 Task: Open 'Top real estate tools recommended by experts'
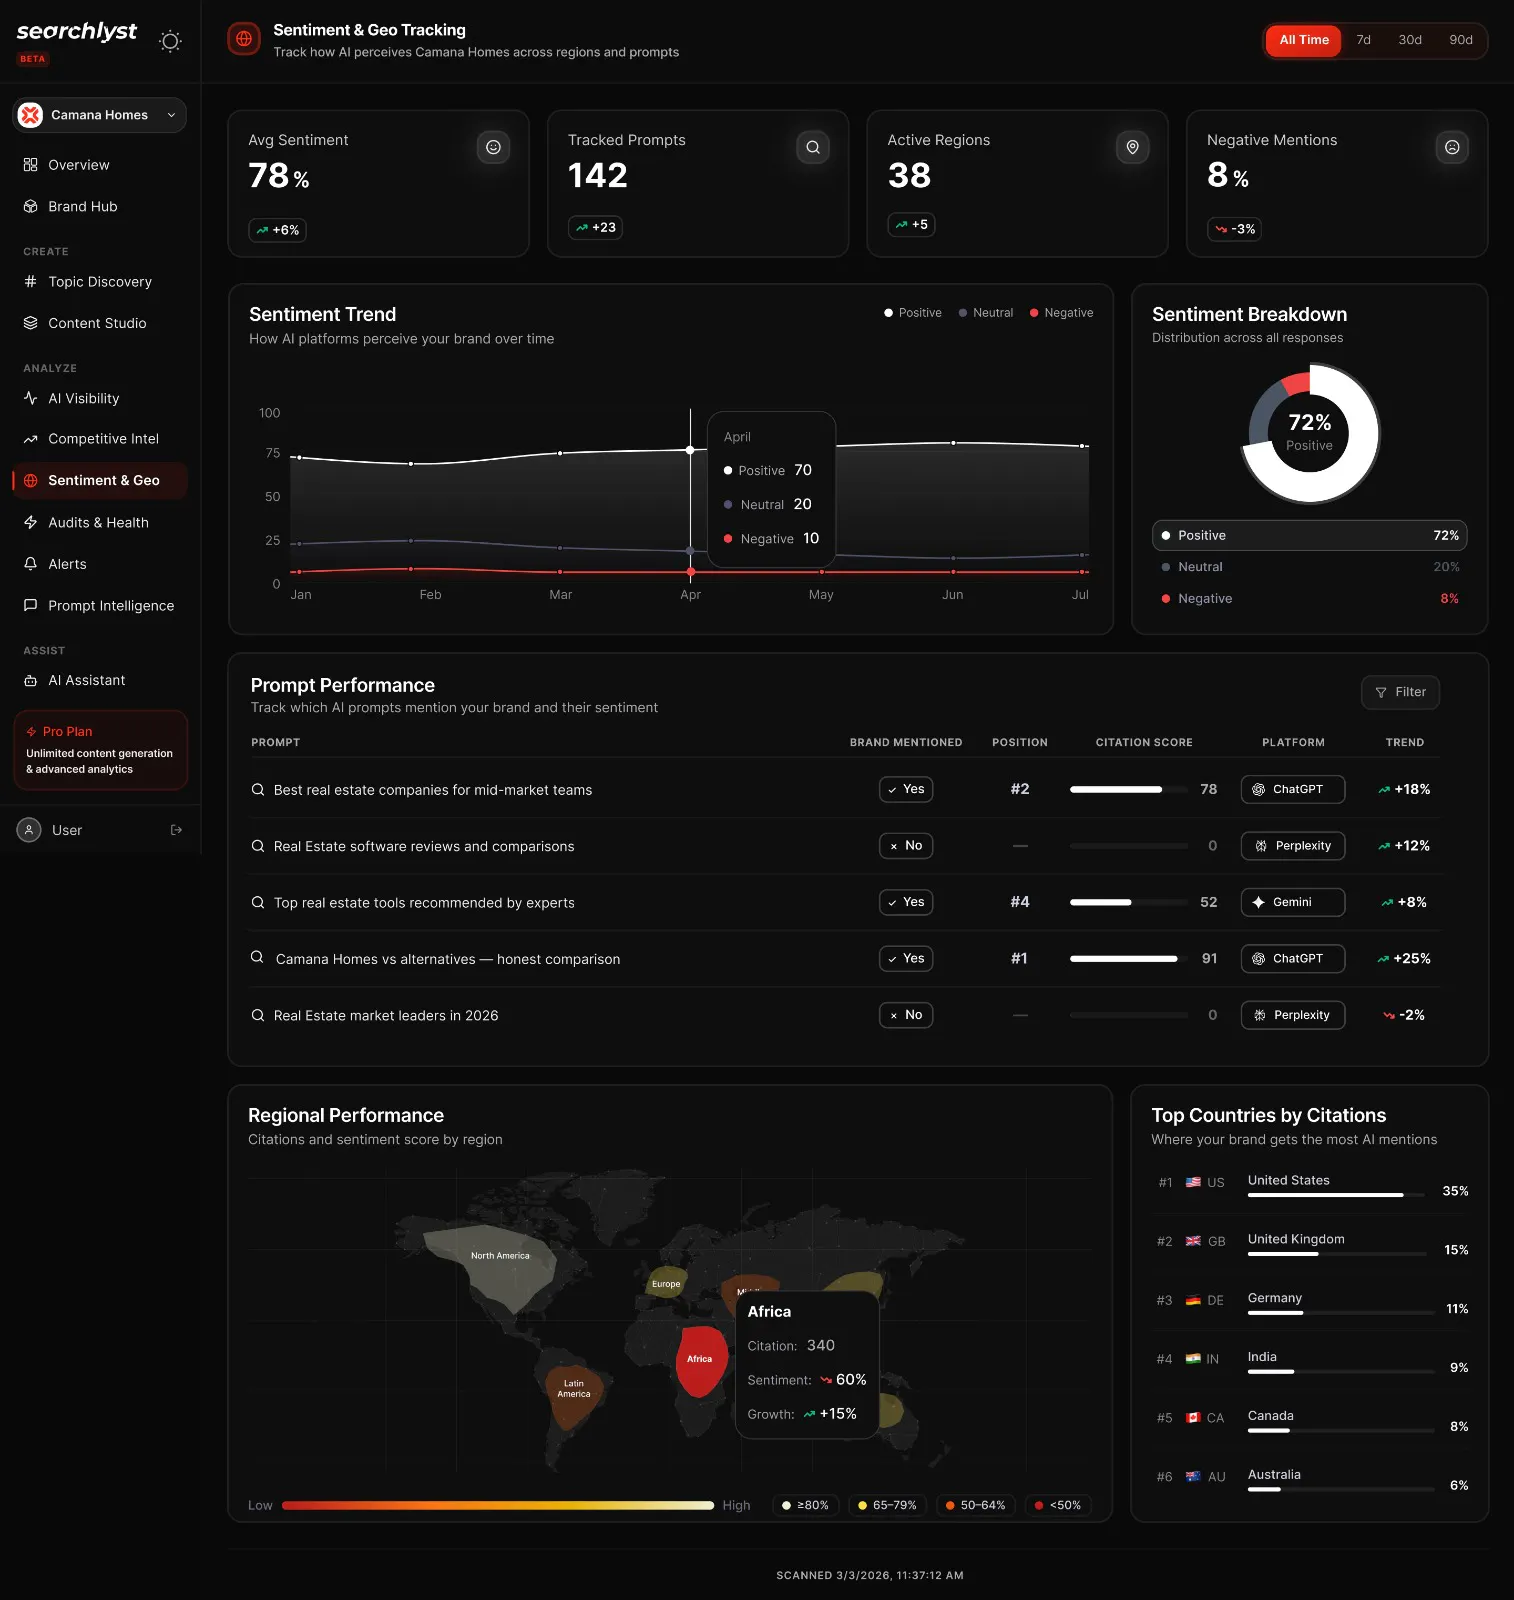(424, 903)
